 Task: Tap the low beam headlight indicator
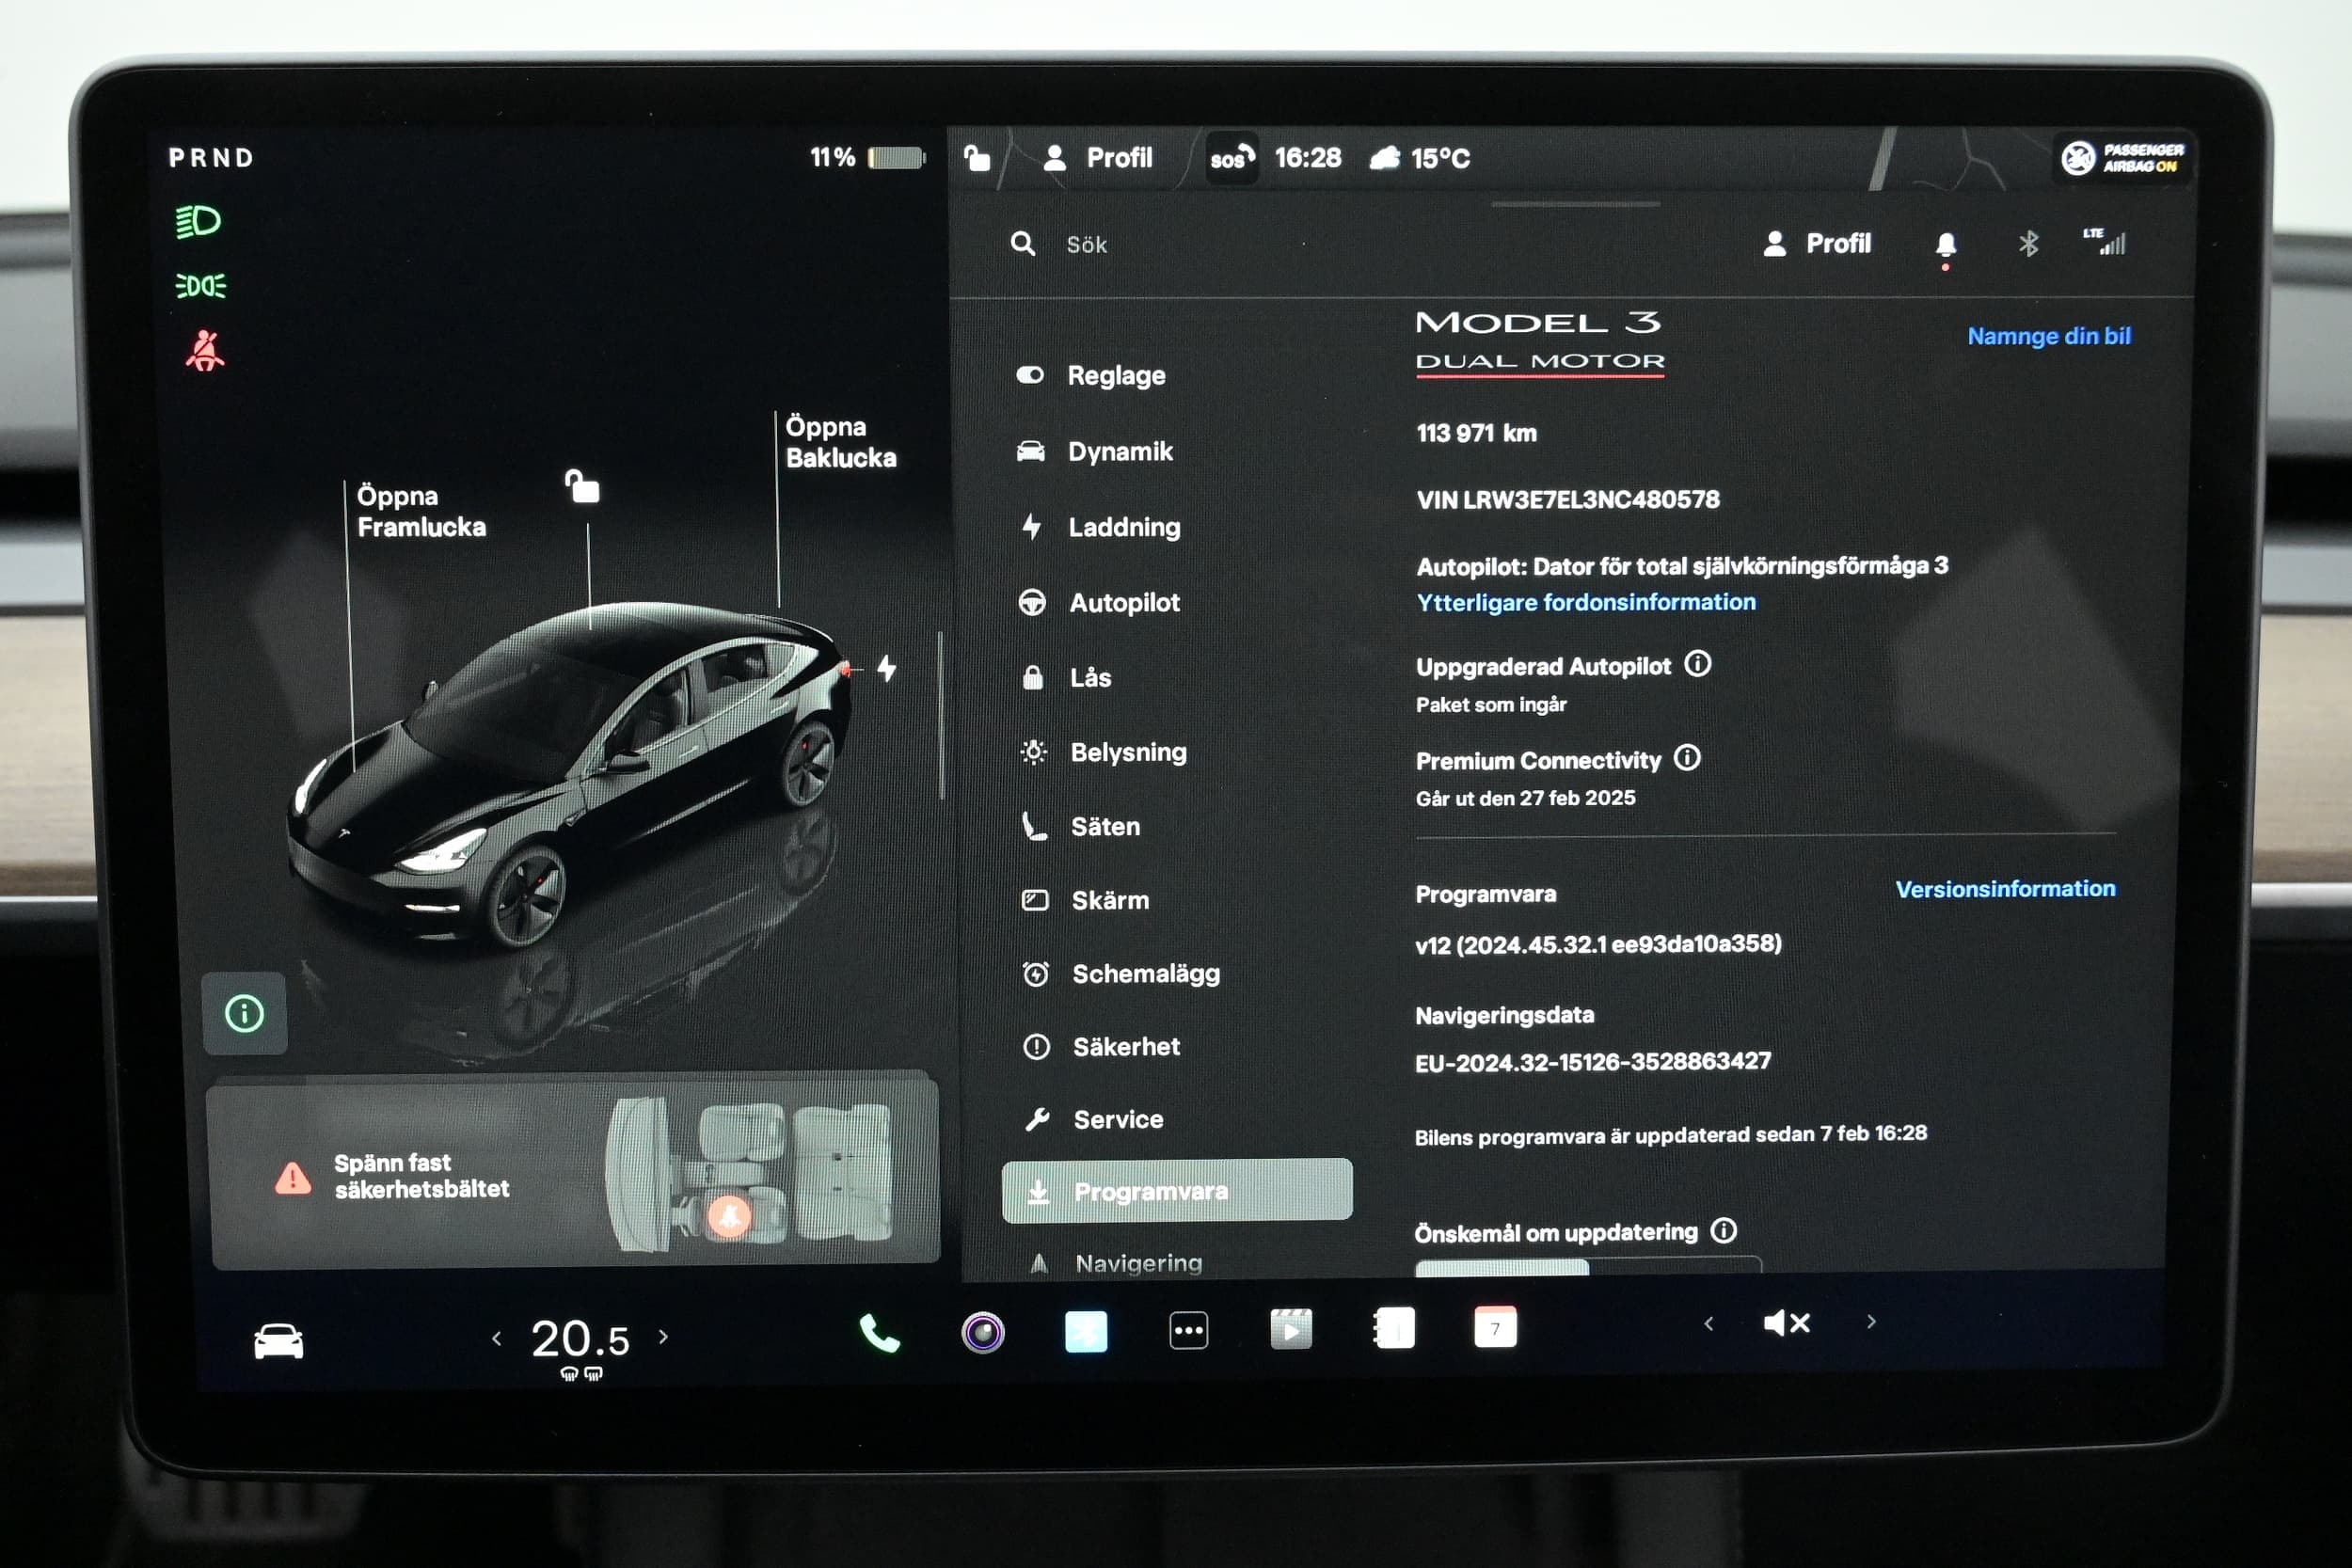(x=198, y=221)
